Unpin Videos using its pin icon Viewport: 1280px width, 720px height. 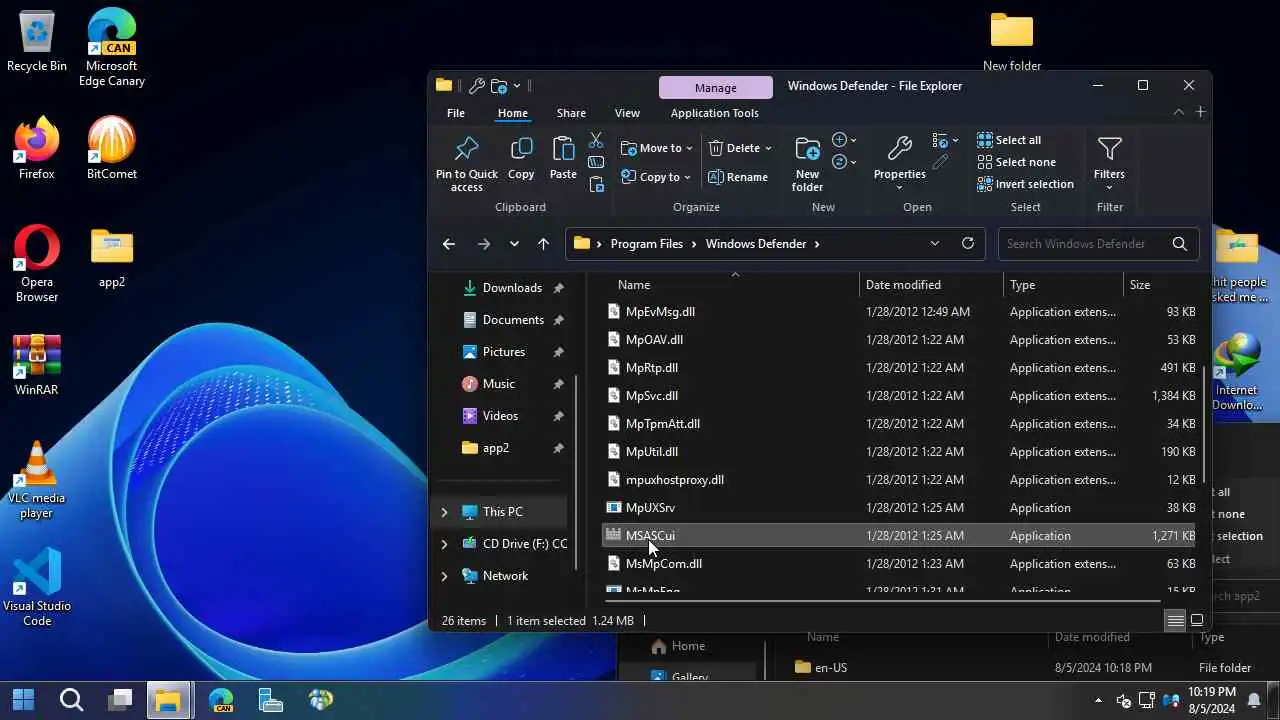click(558, 416)
